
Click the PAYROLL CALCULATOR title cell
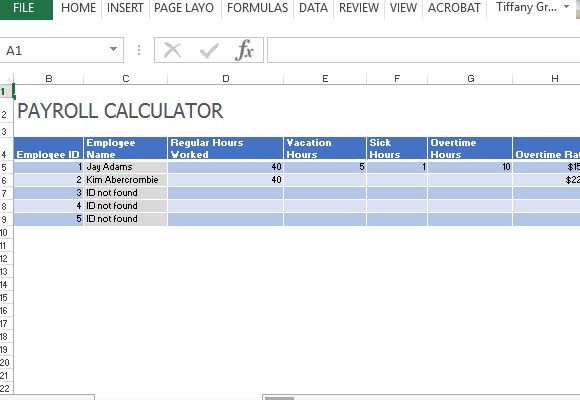click(120, 111)
